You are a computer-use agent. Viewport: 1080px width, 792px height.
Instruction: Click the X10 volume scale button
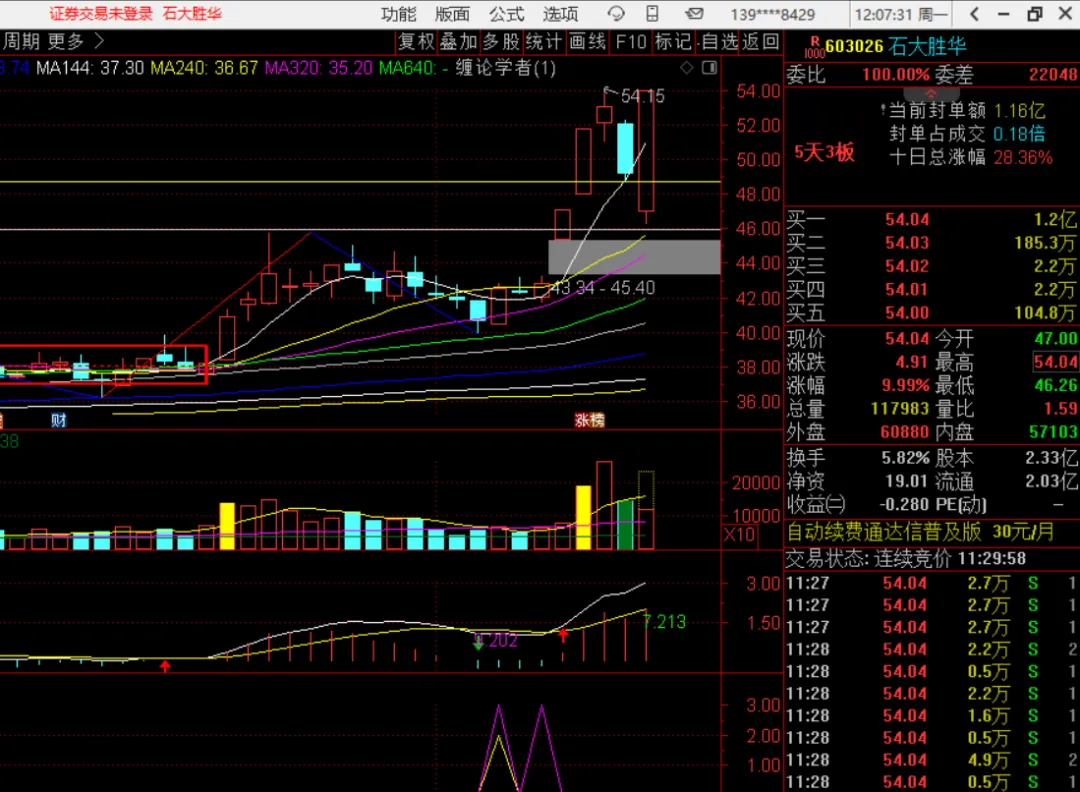tap(739, 534)
